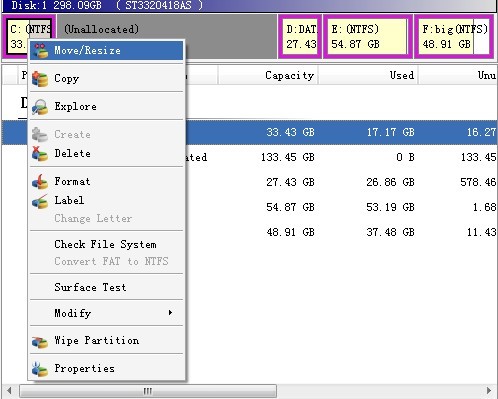Click the 133.45 GB capacity cell
The height and width of the screenshot is (399, 498).
[x=288, y=157]
